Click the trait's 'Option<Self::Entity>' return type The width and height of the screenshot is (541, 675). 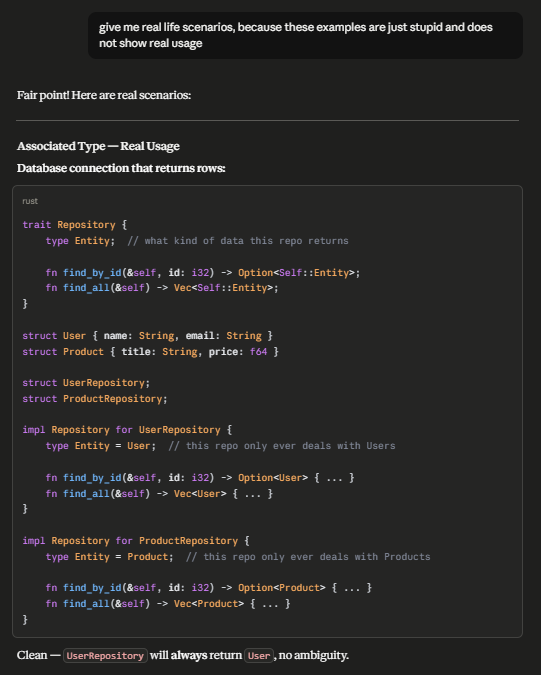click(x=299, y=272)
